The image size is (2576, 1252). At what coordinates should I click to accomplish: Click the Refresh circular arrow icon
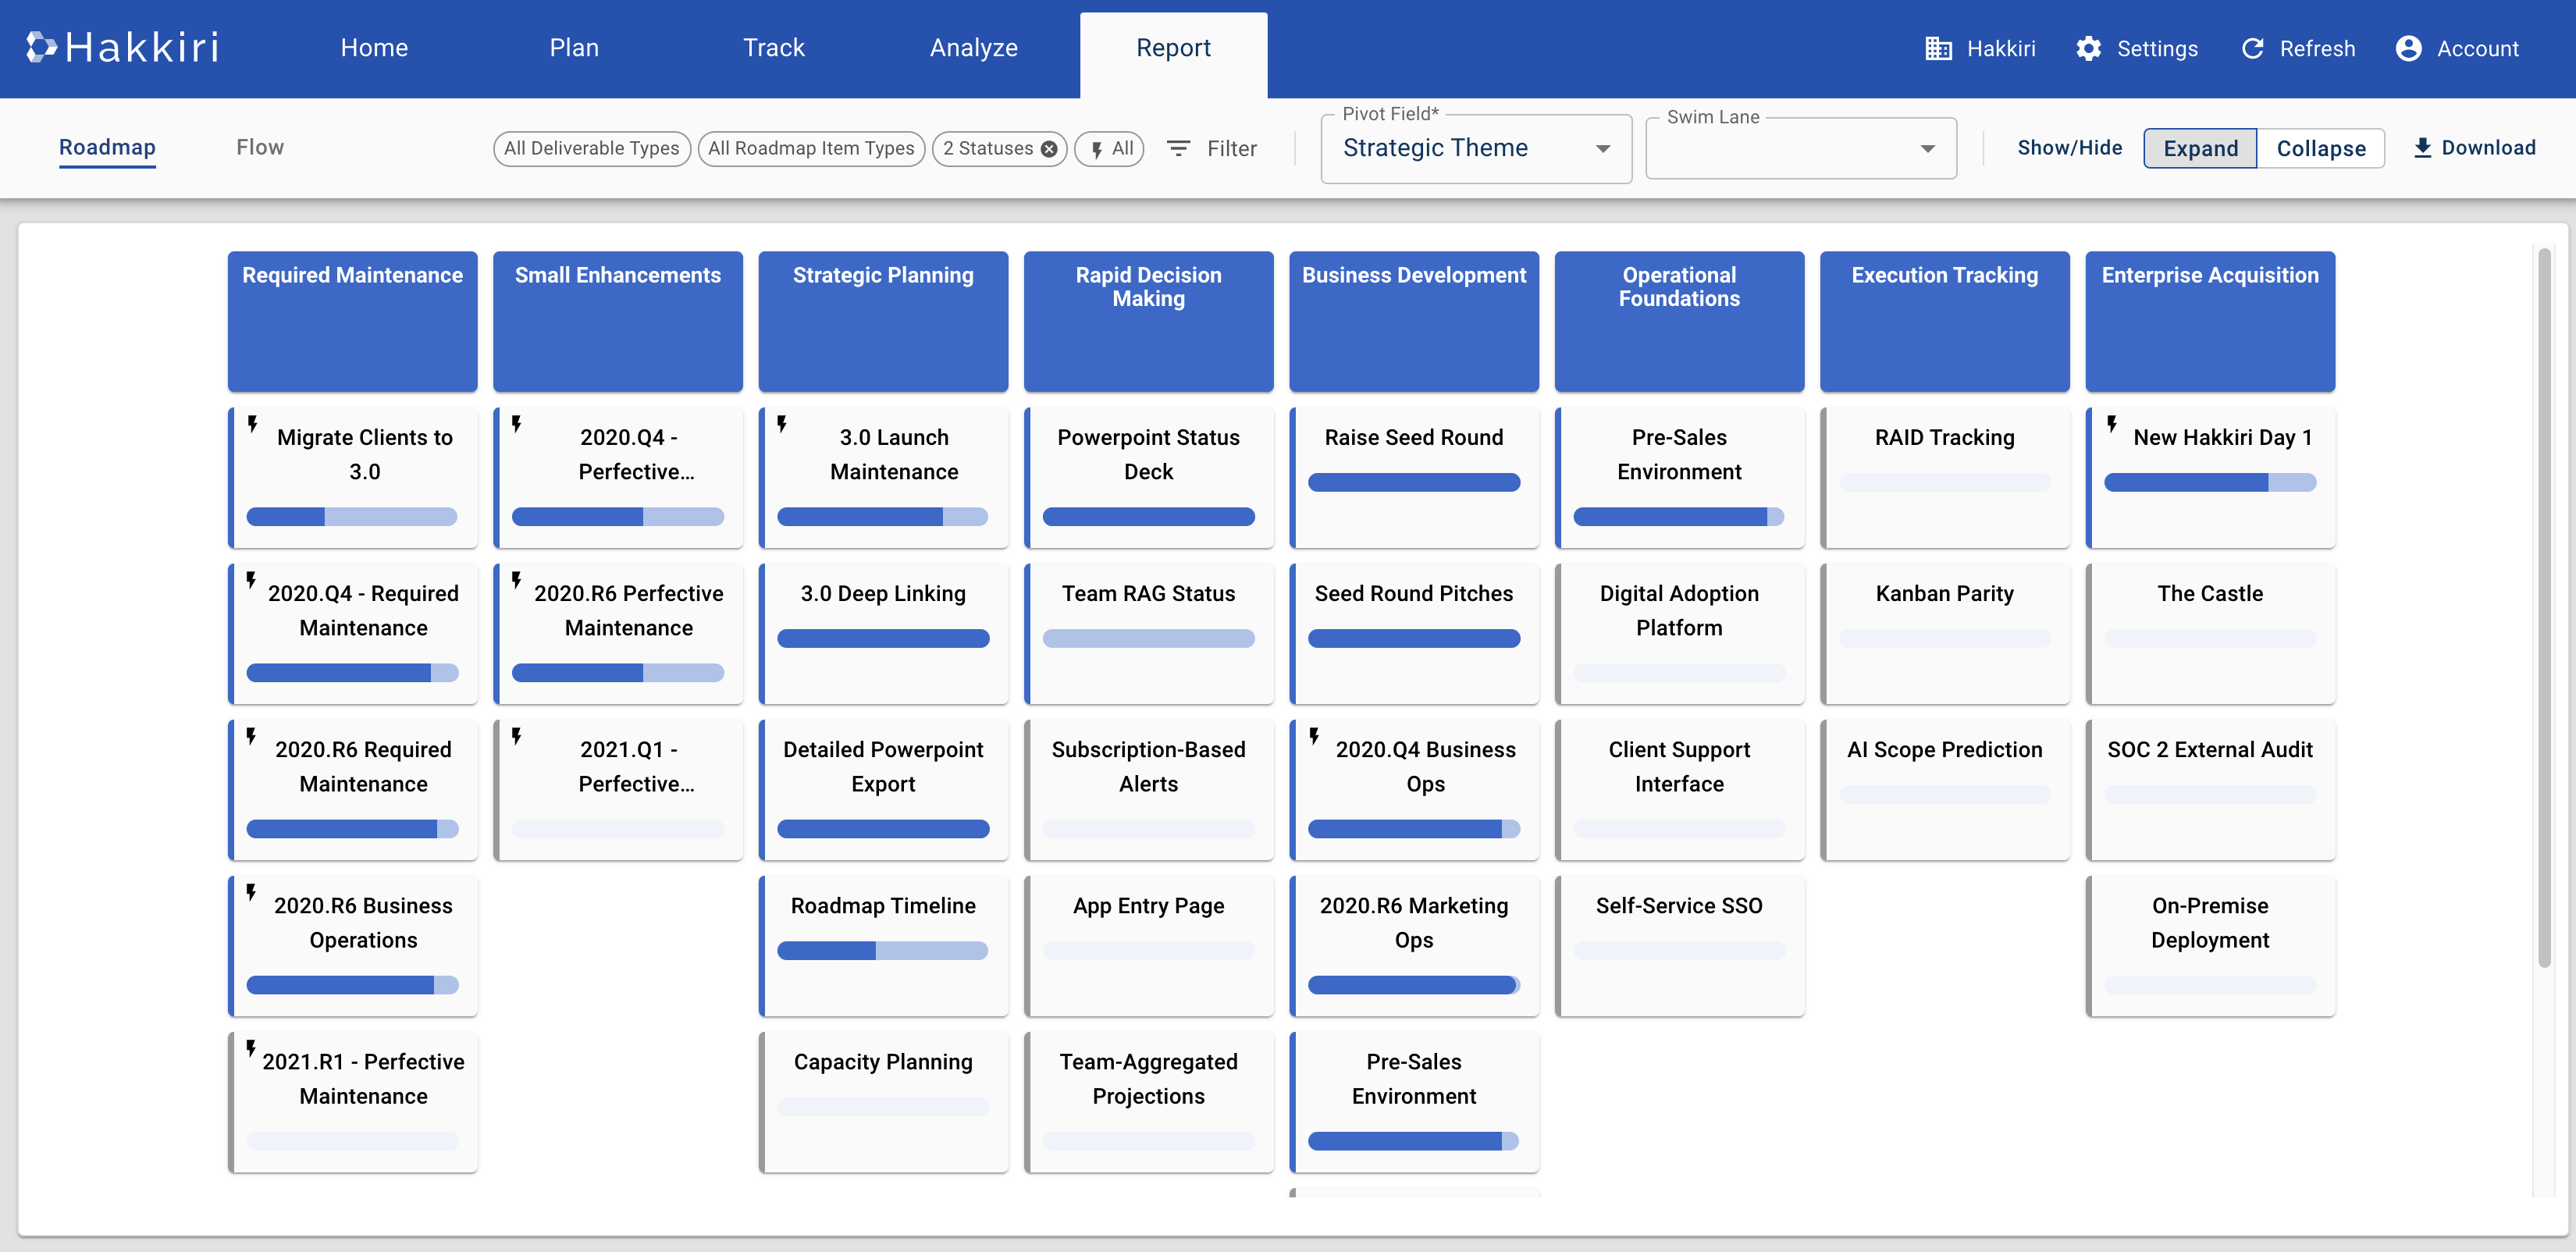click(x=2252, y=48)
